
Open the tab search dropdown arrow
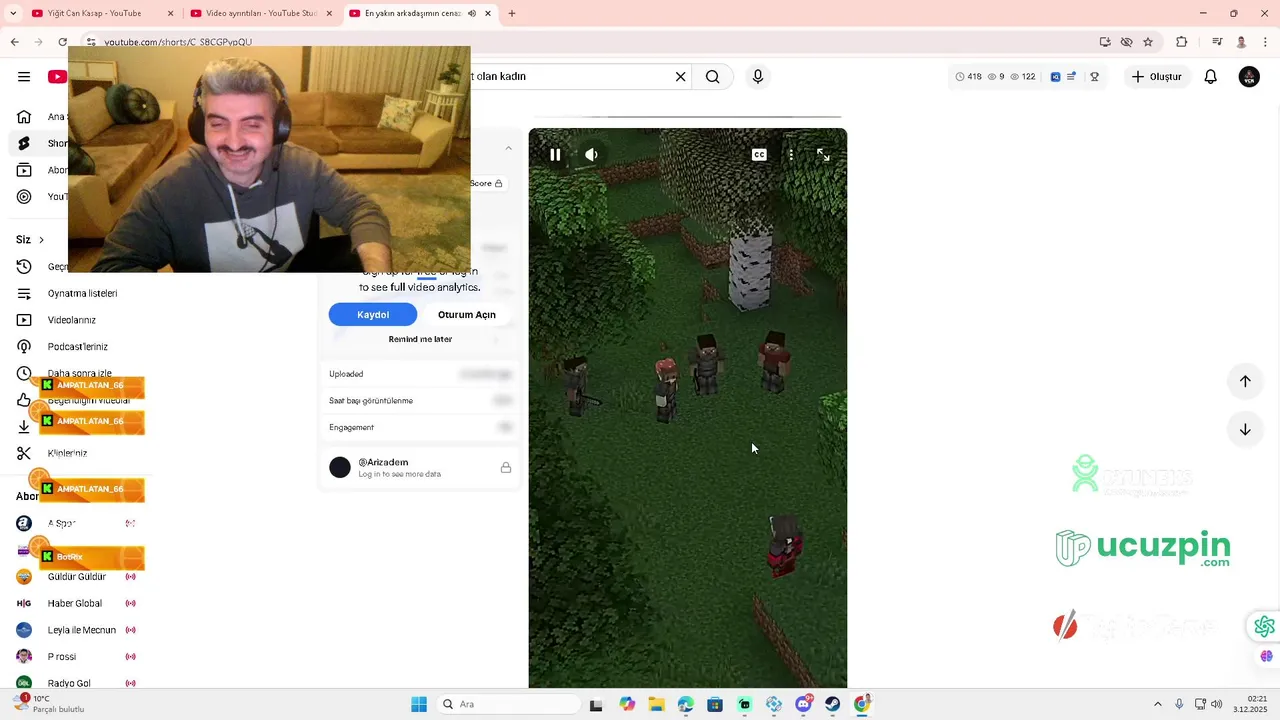click(13, 13)
